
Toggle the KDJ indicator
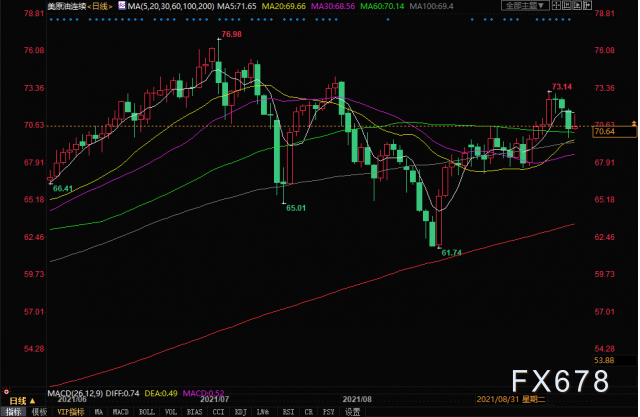point(241,412)
